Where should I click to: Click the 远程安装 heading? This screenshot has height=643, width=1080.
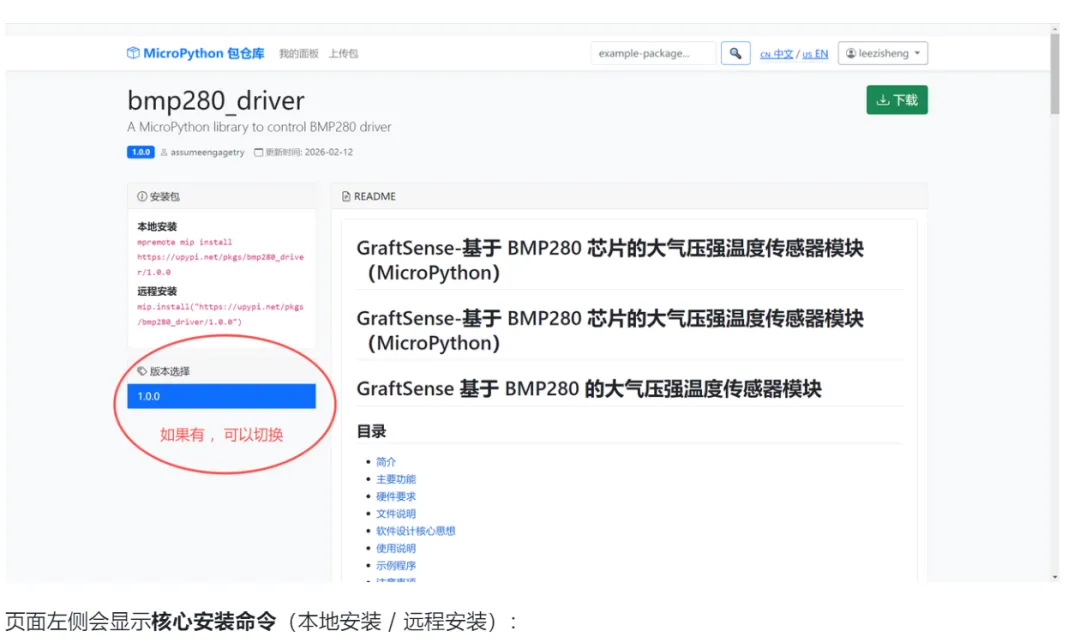(x=157, y=291)
